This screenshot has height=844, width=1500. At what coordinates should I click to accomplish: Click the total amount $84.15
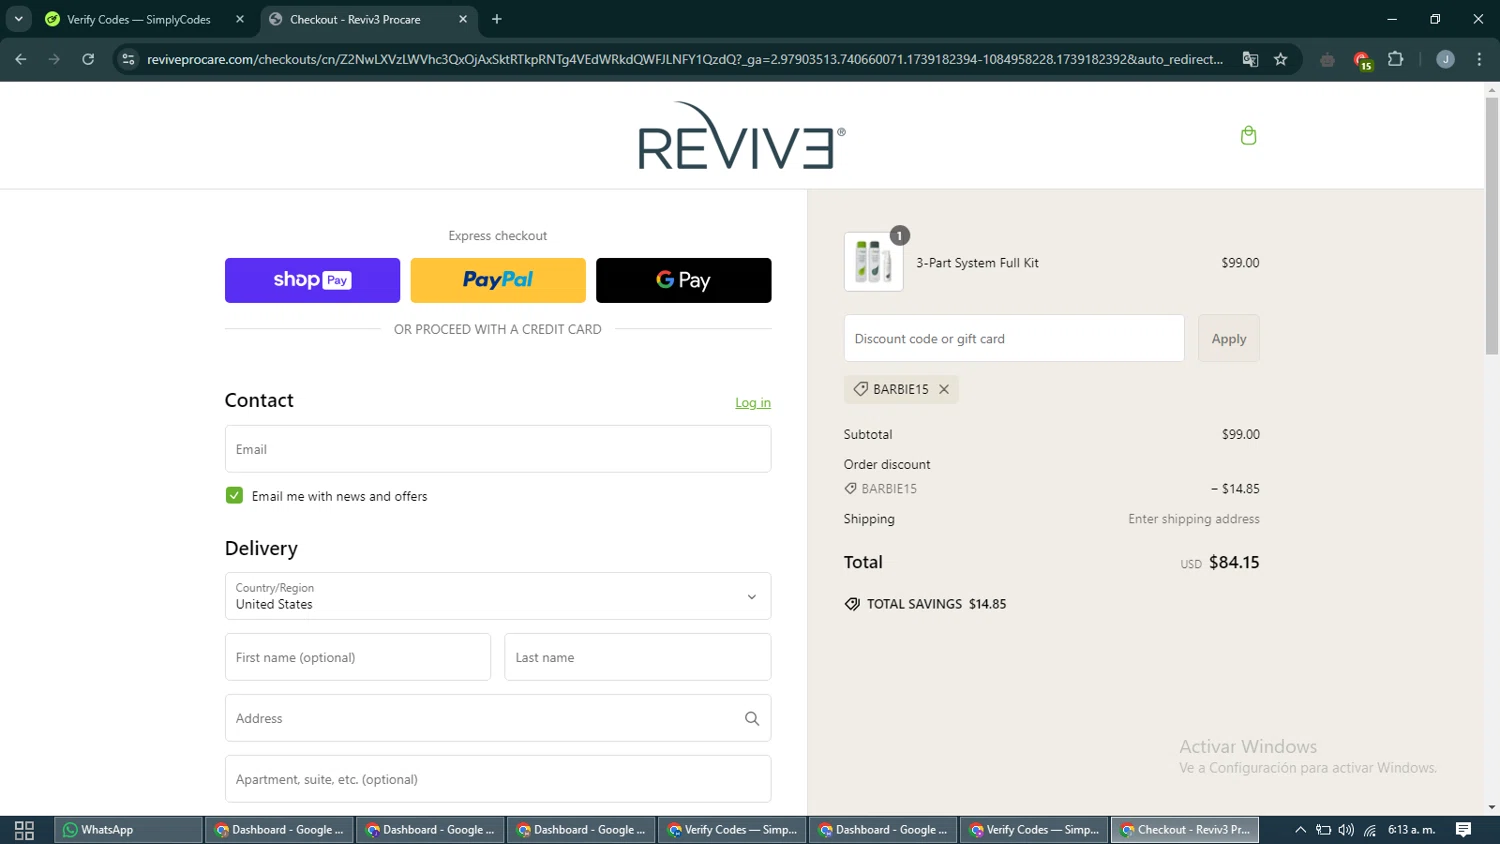click(x=1234, y=562)
